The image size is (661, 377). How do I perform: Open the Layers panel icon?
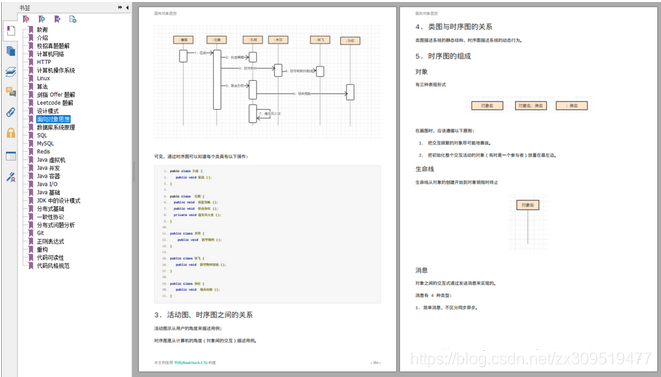pos(11,72)
